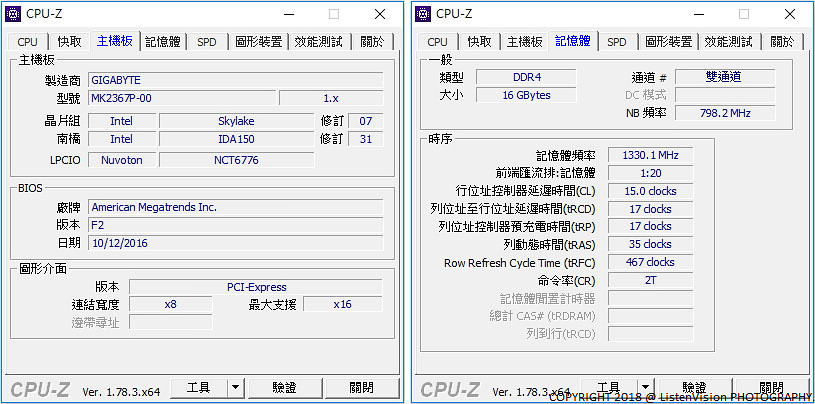The height and width of the screenshot is (404, 815).
Task: Expand 工具 dropdown arrow in right window
Action: (x=646, y=388)
